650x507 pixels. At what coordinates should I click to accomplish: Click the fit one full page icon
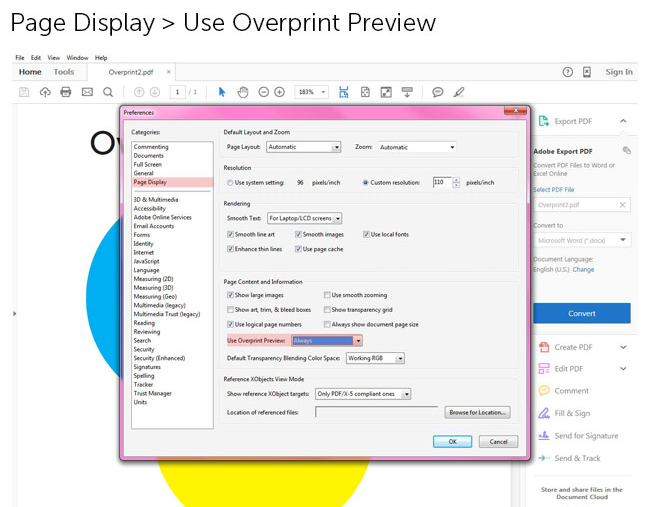(x=365, y=92)
